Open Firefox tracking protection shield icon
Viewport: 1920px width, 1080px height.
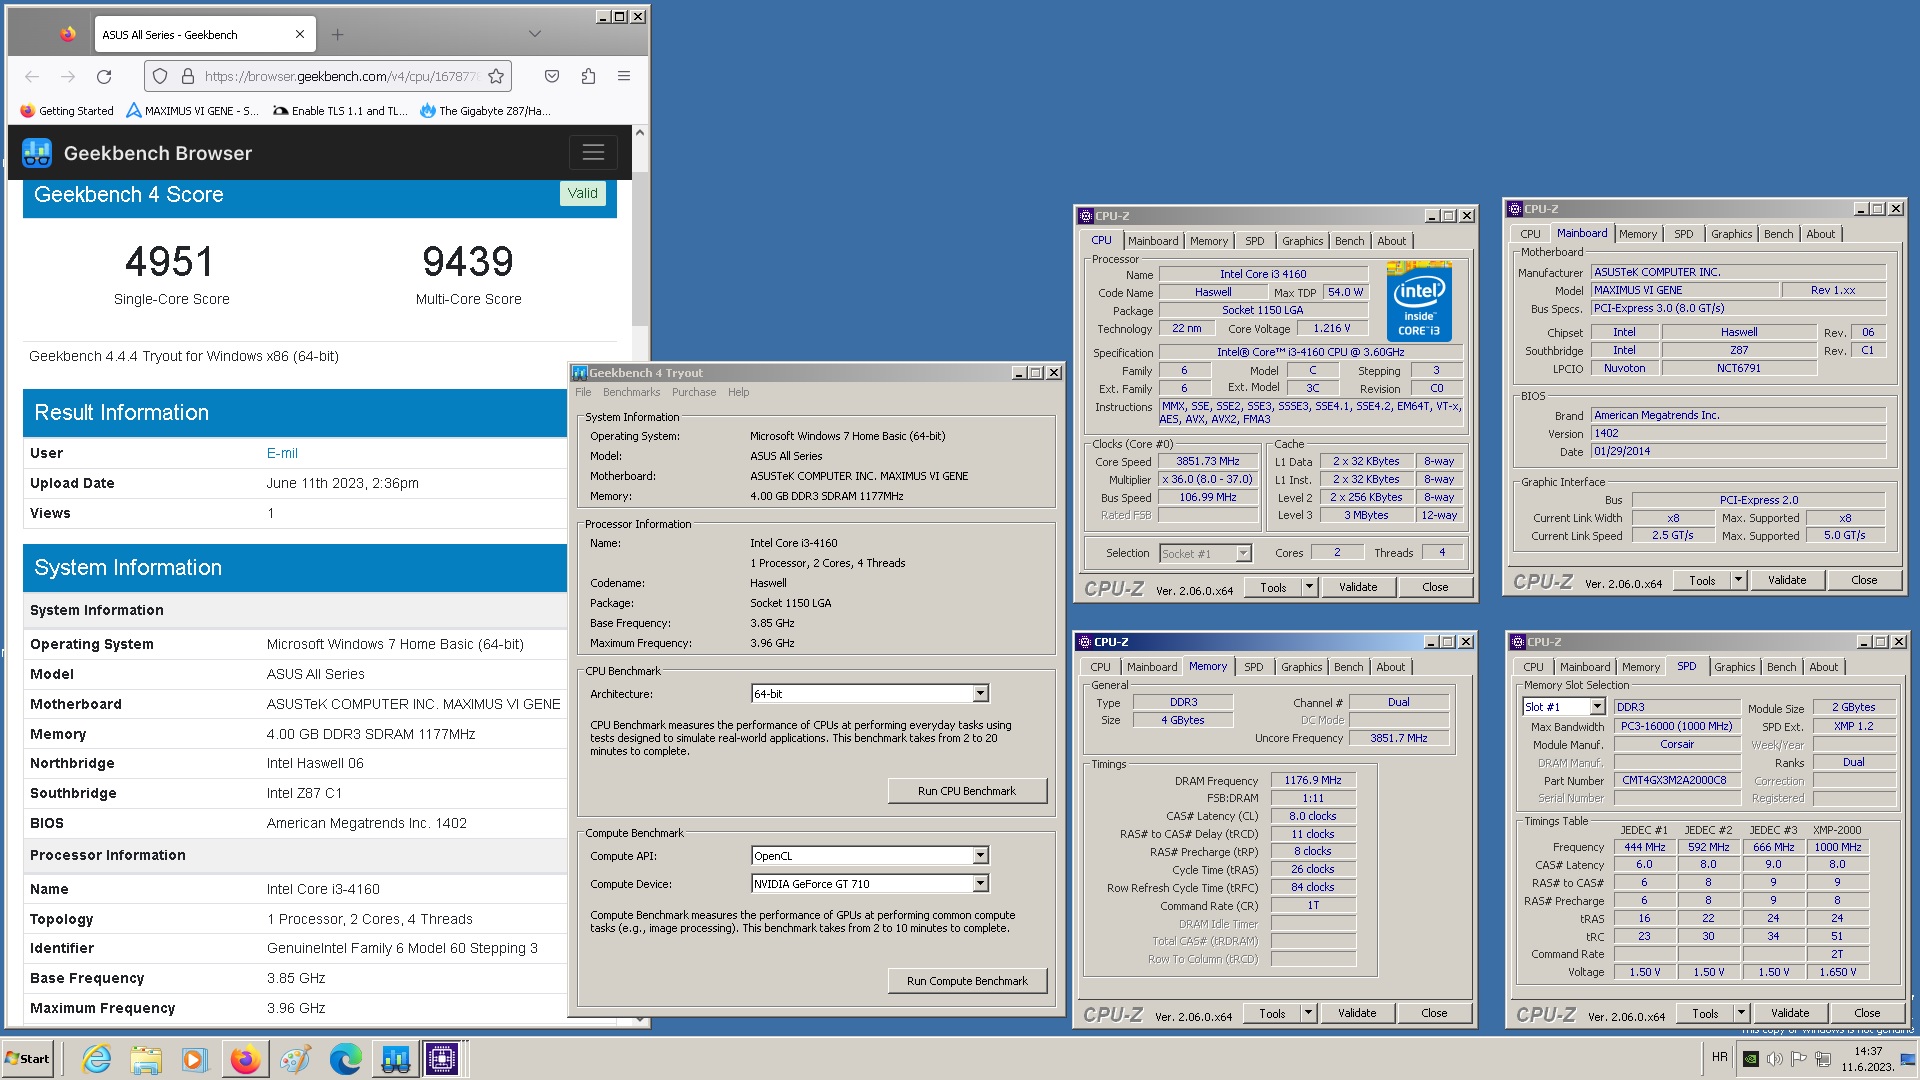[x=160, y=76]
